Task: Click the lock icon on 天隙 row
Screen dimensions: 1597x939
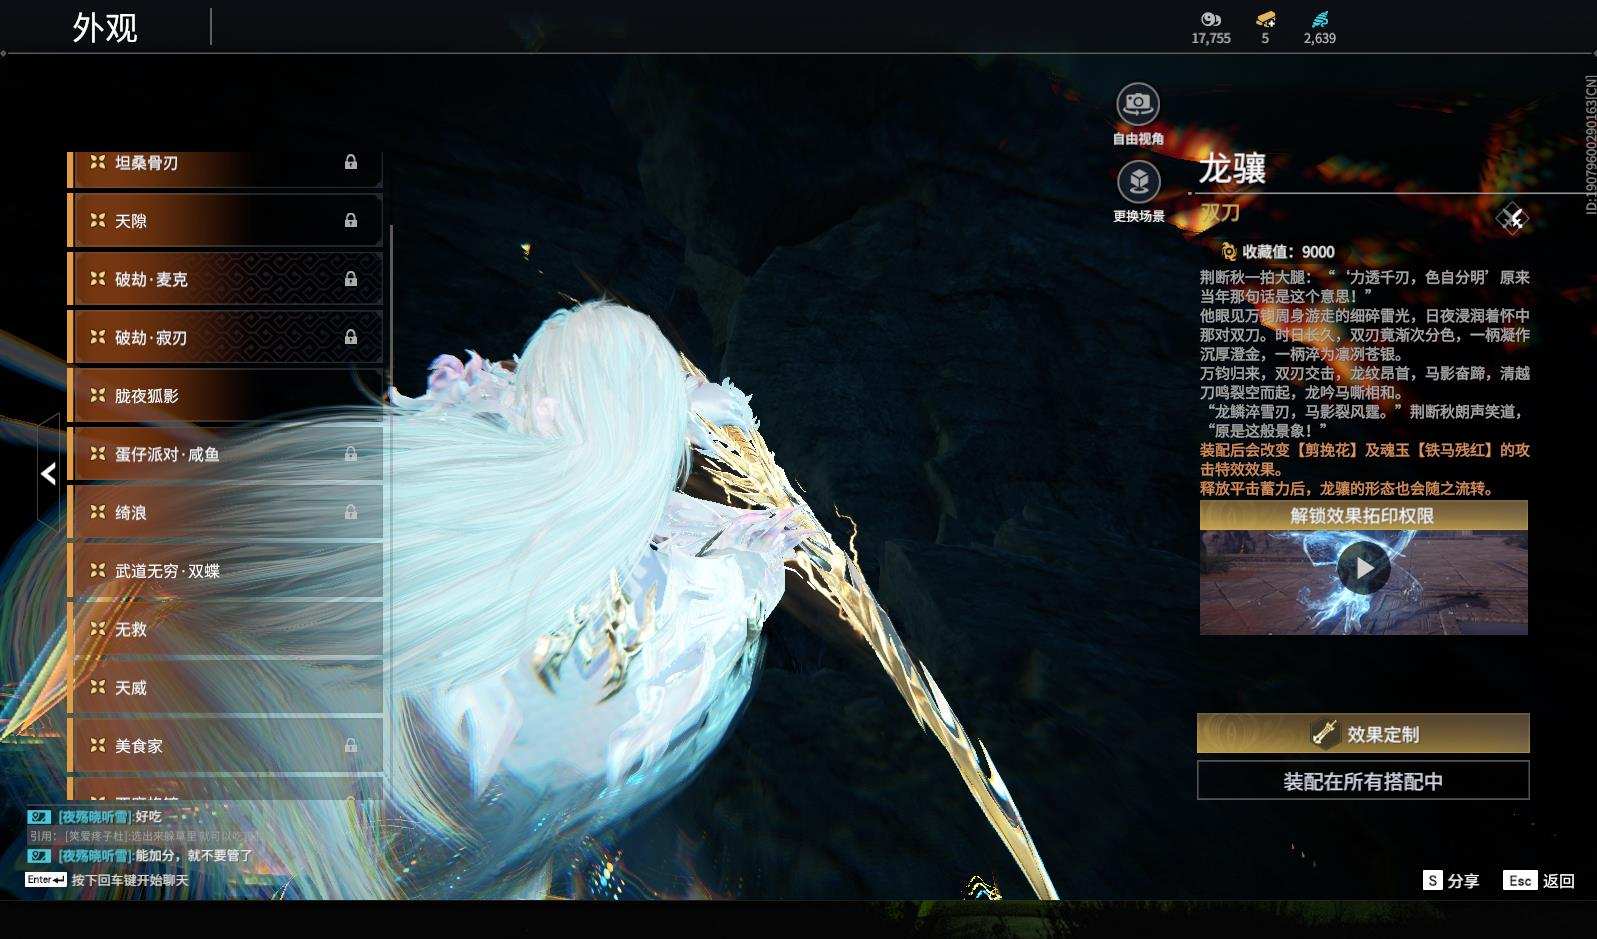Action: [x=351, y=220]
